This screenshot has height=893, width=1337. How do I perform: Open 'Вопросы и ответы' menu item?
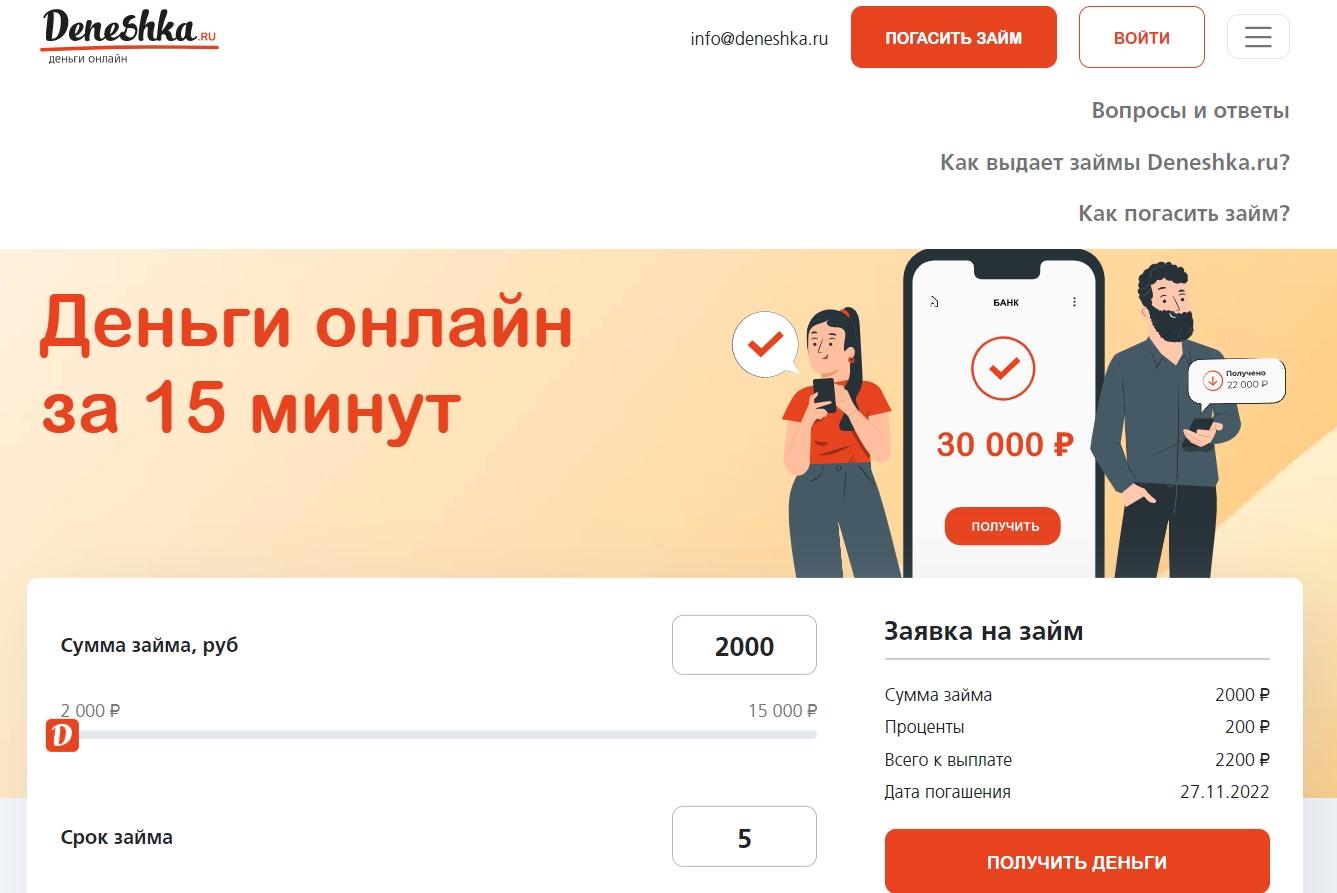(1190, 111)
